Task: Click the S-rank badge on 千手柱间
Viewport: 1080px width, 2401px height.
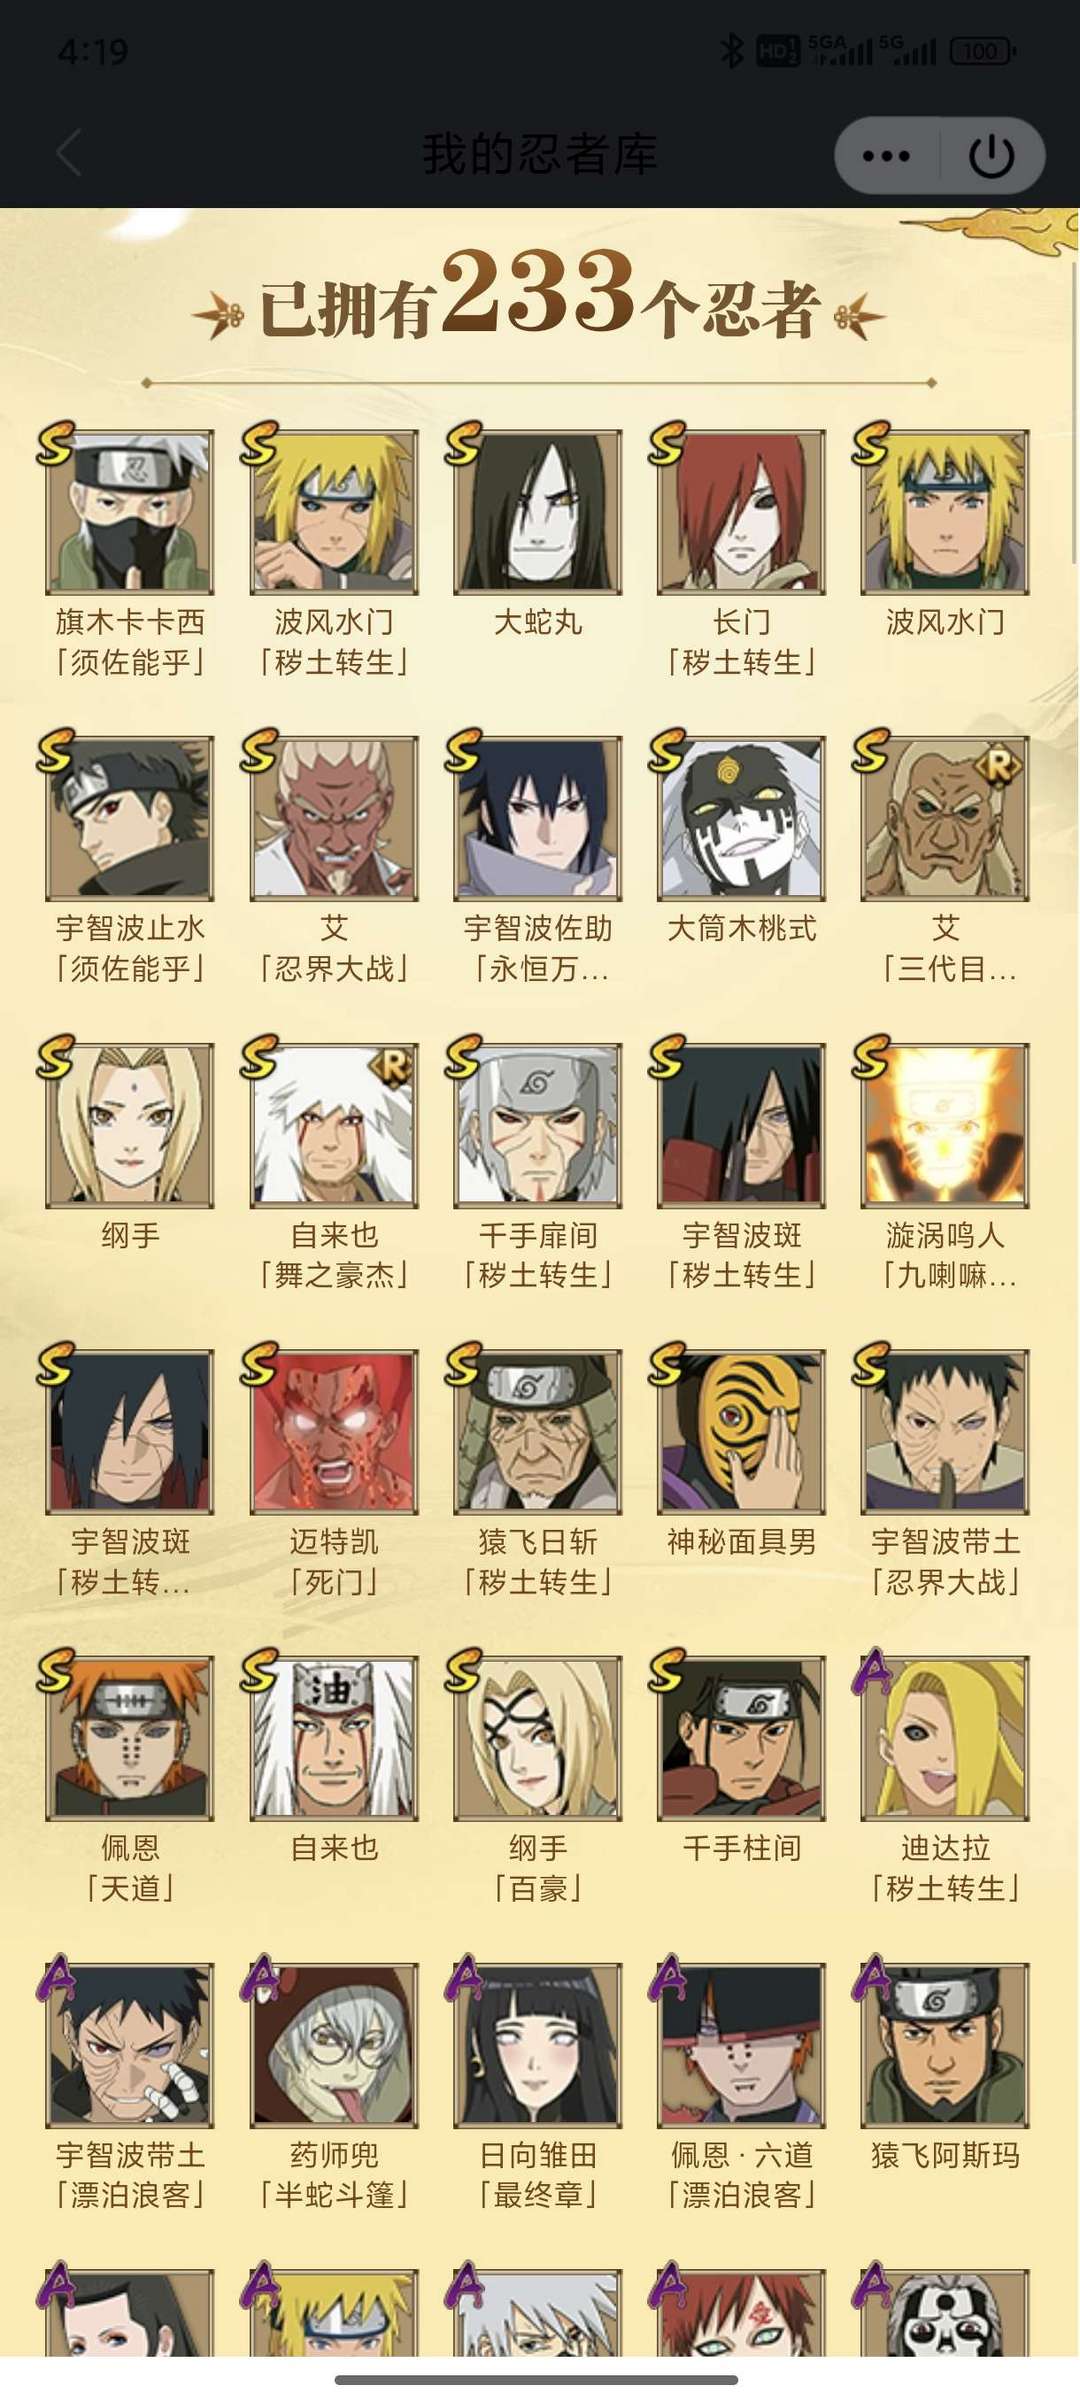Action: click(x=667, y=1670)
